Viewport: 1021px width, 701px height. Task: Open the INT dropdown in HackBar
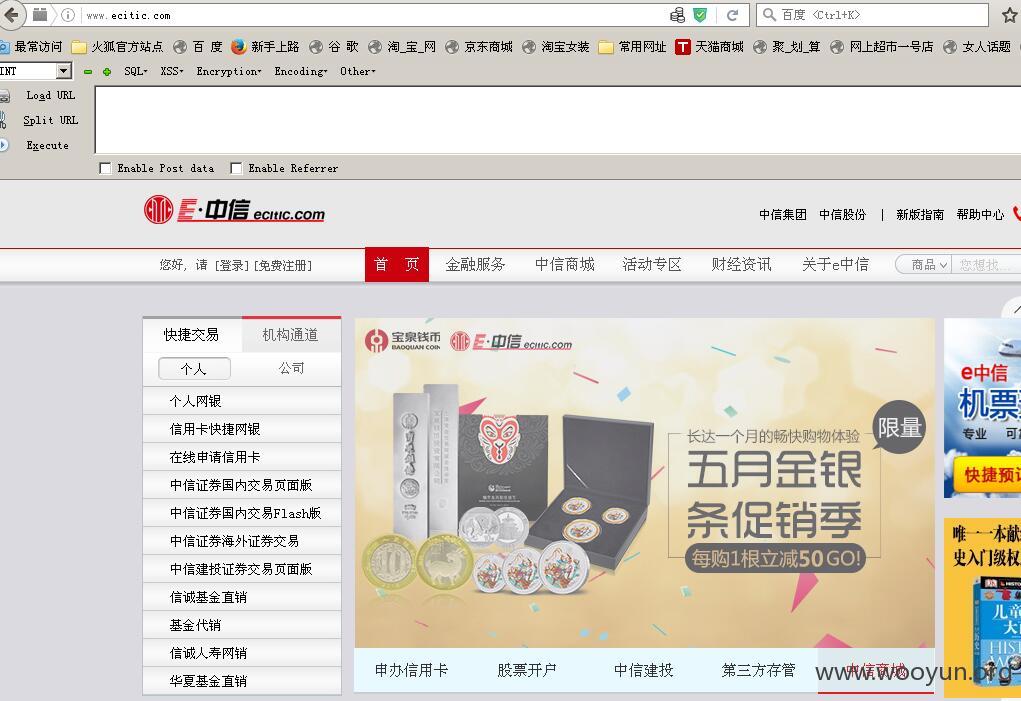(63, 70)
